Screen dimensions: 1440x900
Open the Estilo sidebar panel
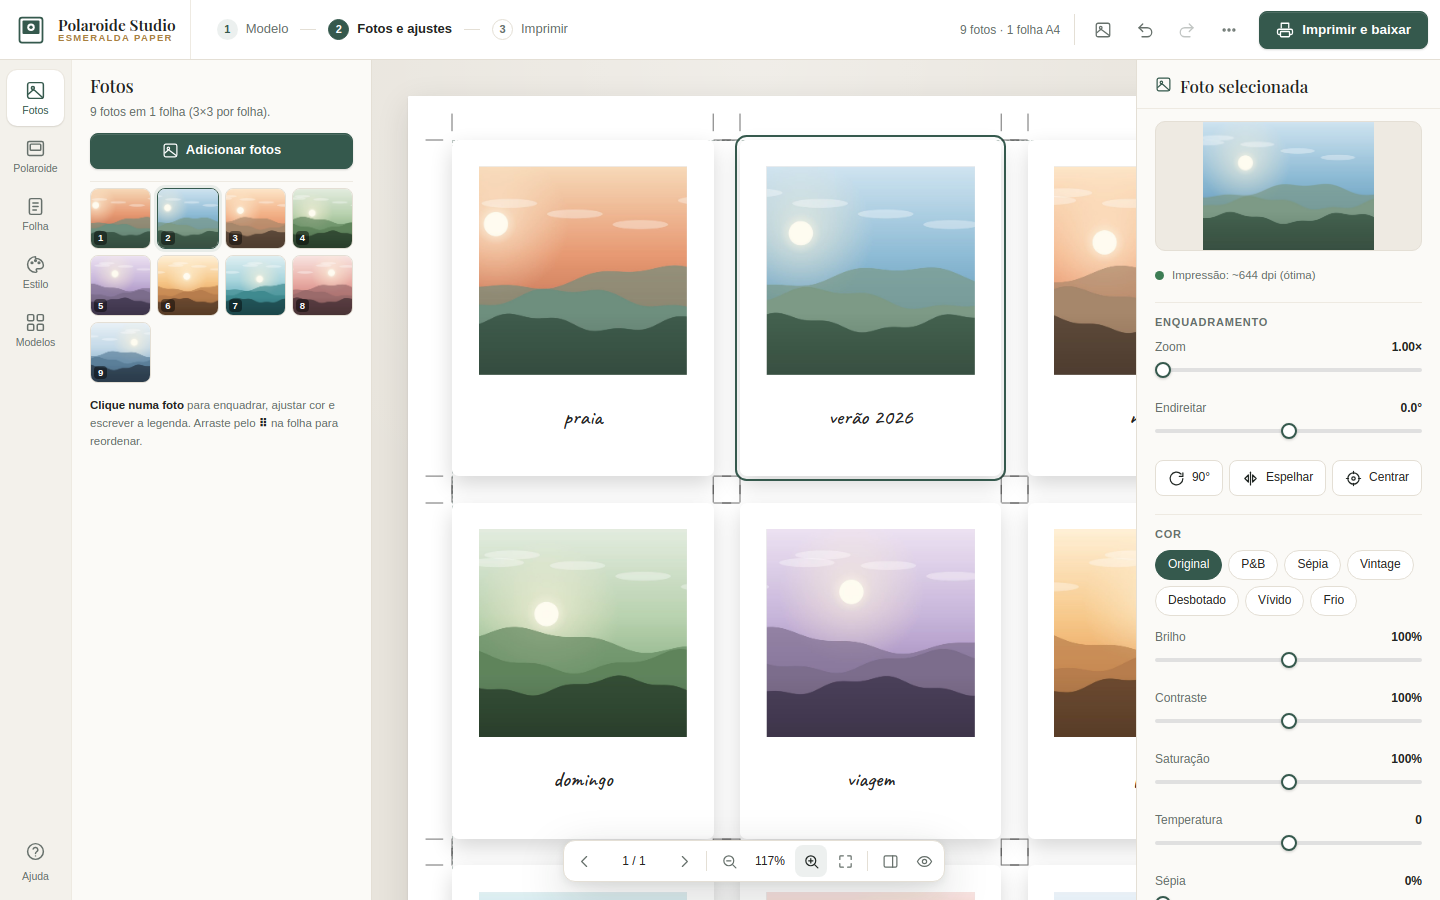pos(35,272)
